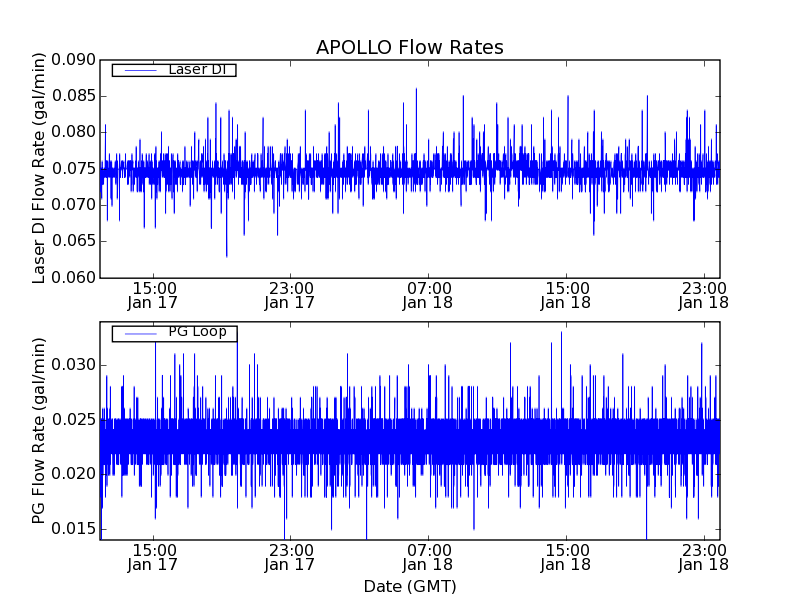Select the "PG Loop" legend label
Screen dimensions: 800x600
197,332
